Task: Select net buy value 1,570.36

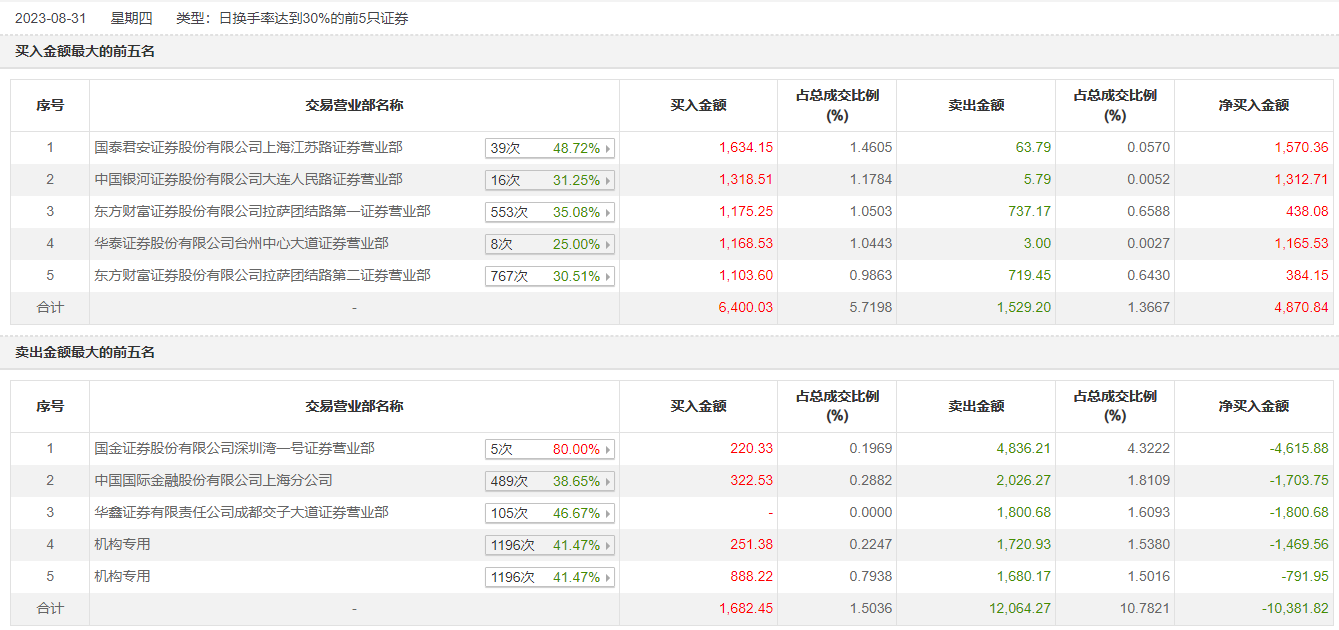Action: [1301, 148]
